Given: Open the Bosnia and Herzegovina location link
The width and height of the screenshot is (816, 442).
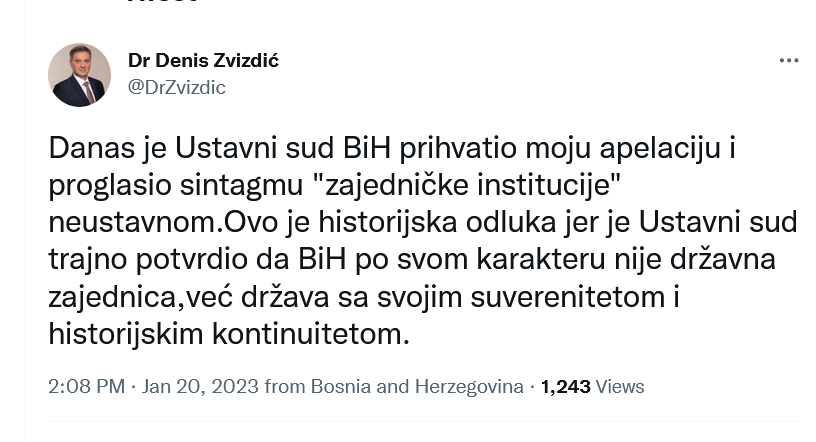Looking at the screenshot, I should pos(417,386).
